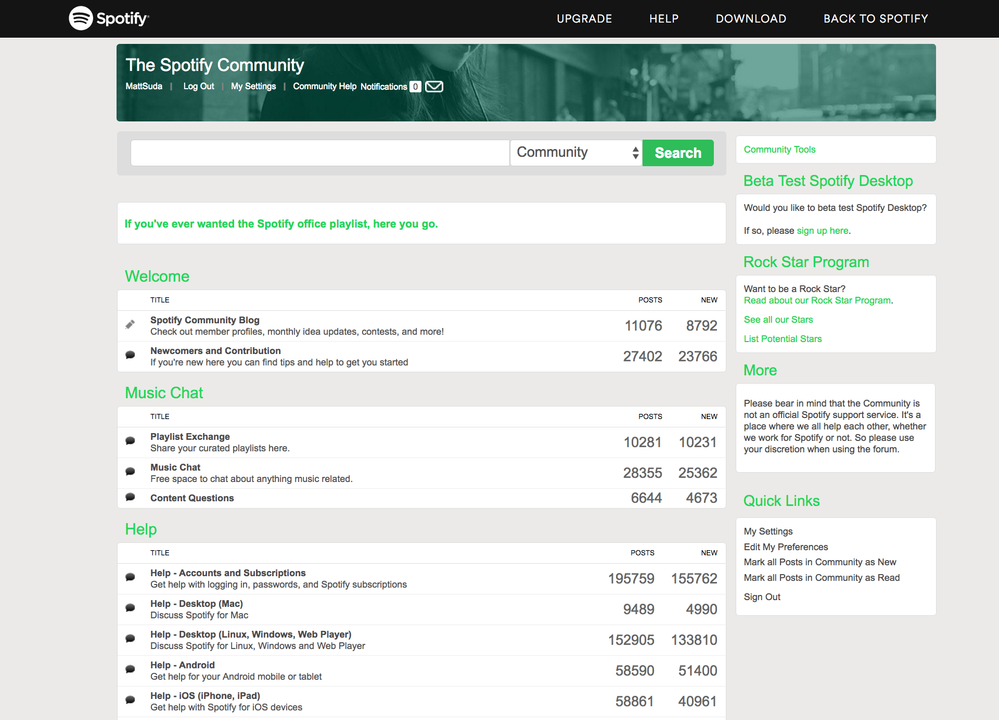Click post count 195759 for Accounts and Subscriptions
999x720 pixels.
631,579
